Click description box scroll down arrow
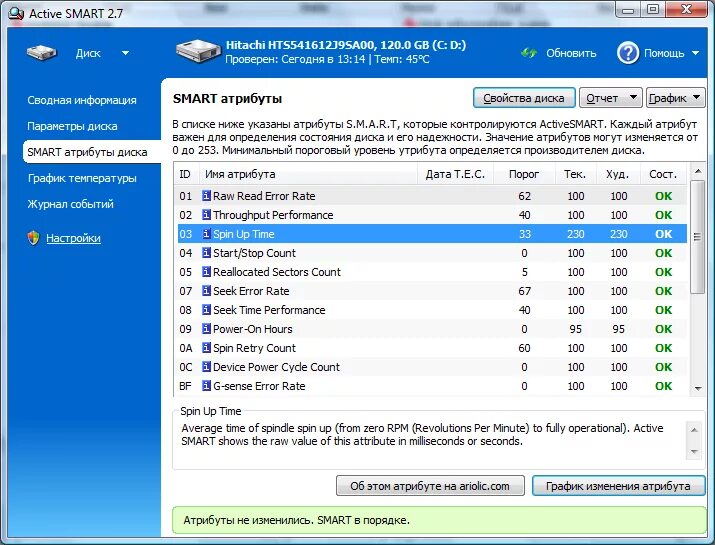The image size is (715, 545). 694,452
